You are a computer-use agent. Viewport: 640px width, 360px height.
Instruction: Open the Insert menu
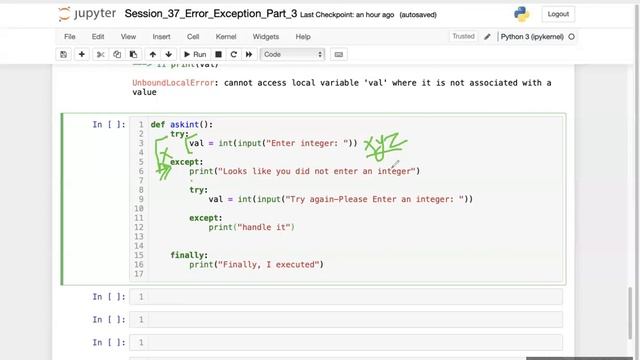click(161, 37)
